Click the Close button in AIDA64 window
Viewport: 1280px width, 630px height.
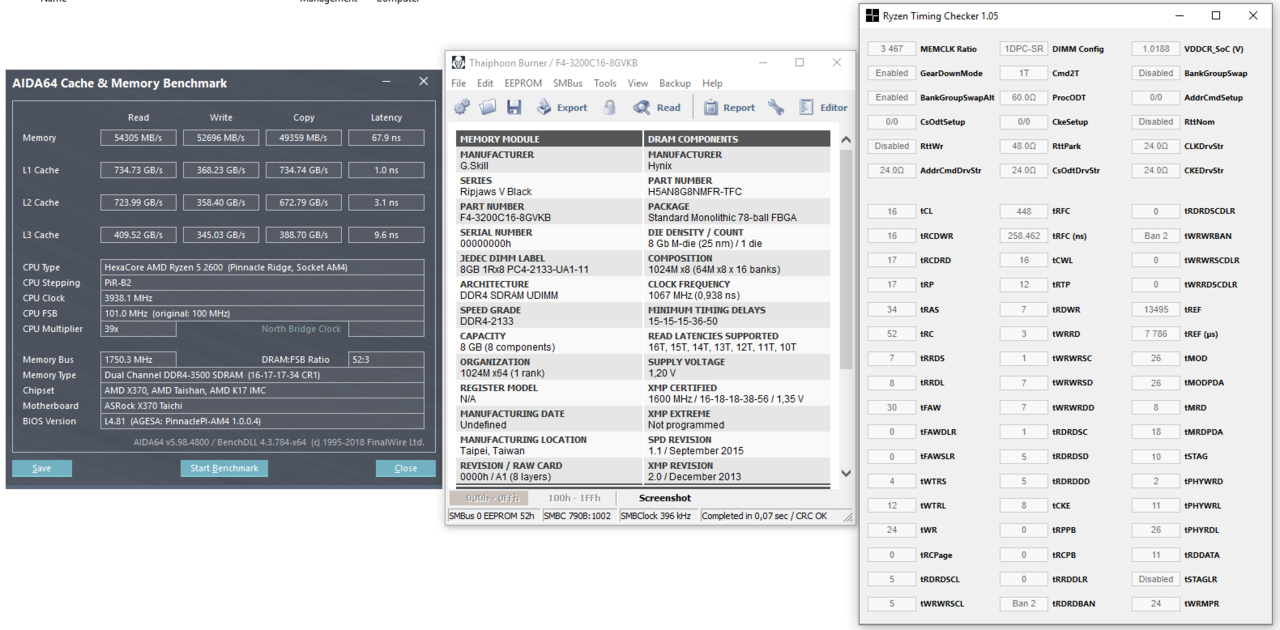click(x=406, y=468)
